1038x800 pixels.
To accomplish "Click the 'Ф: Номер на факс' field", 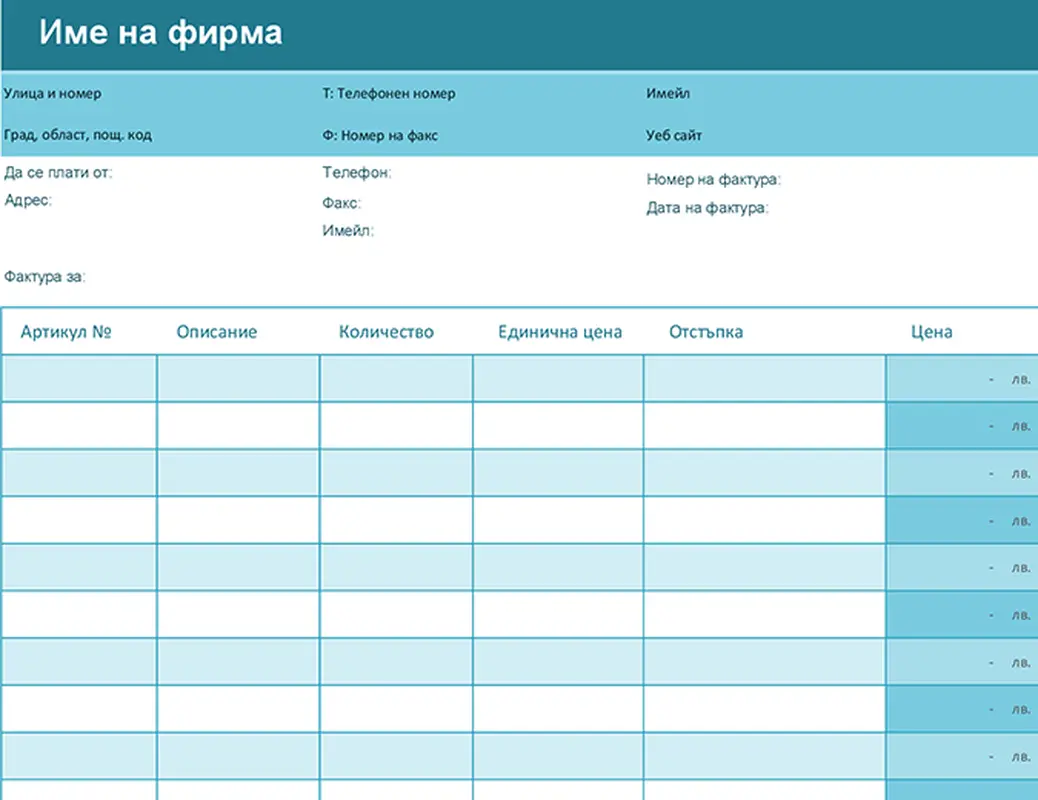I will (380, 135).
